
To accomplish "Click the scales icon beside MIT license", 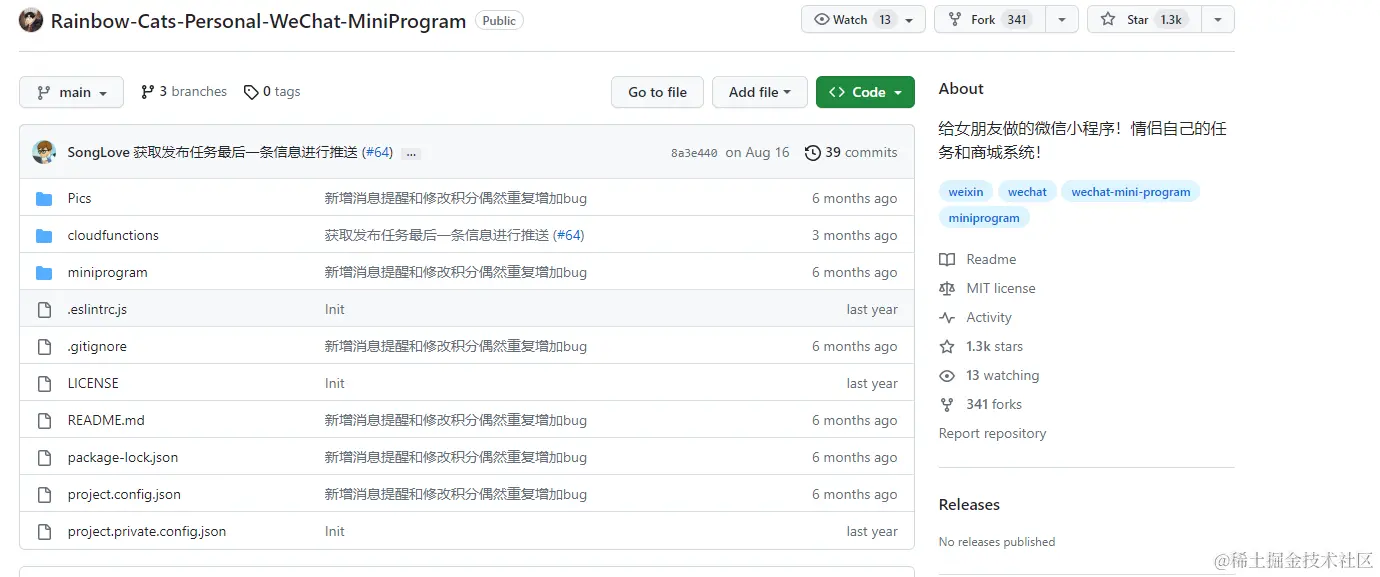I will point(947,289).
